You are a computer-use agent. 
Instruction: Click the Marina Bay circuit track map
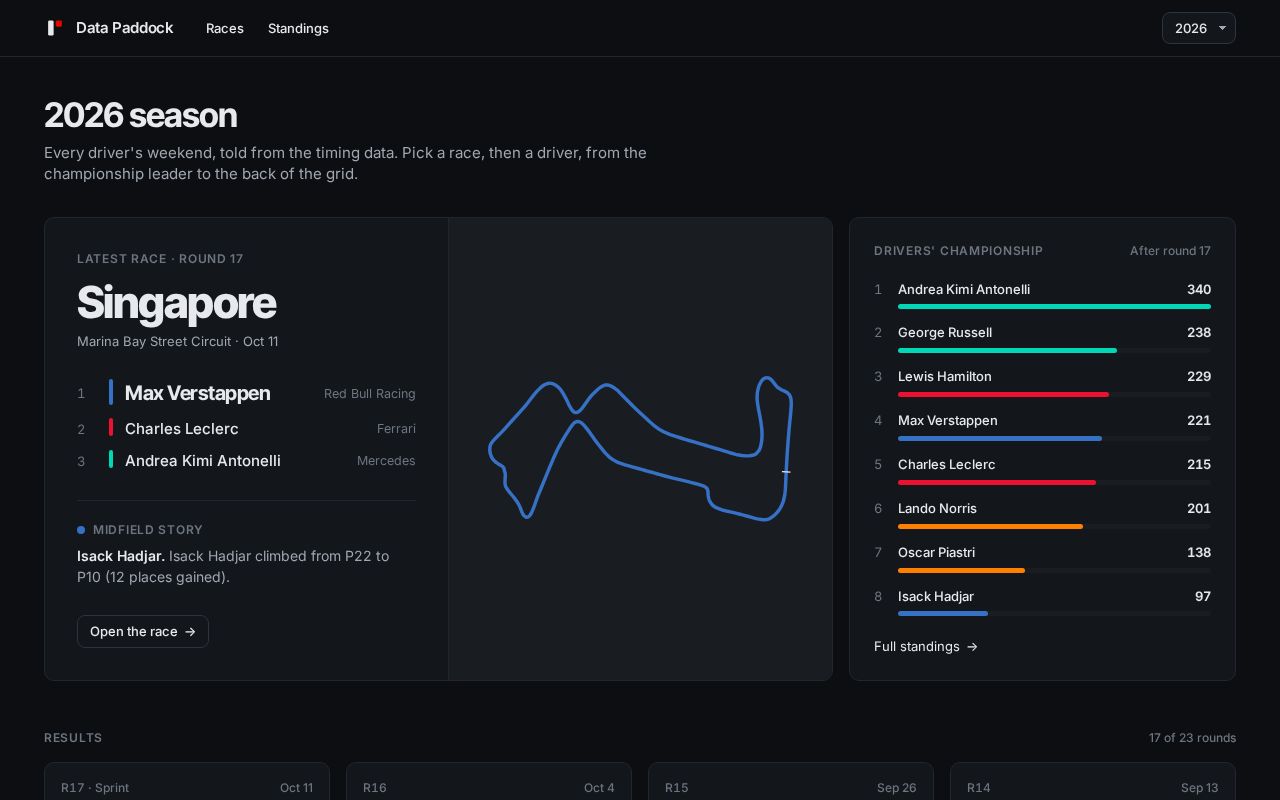pyautogui.click(x=640, y=449)
